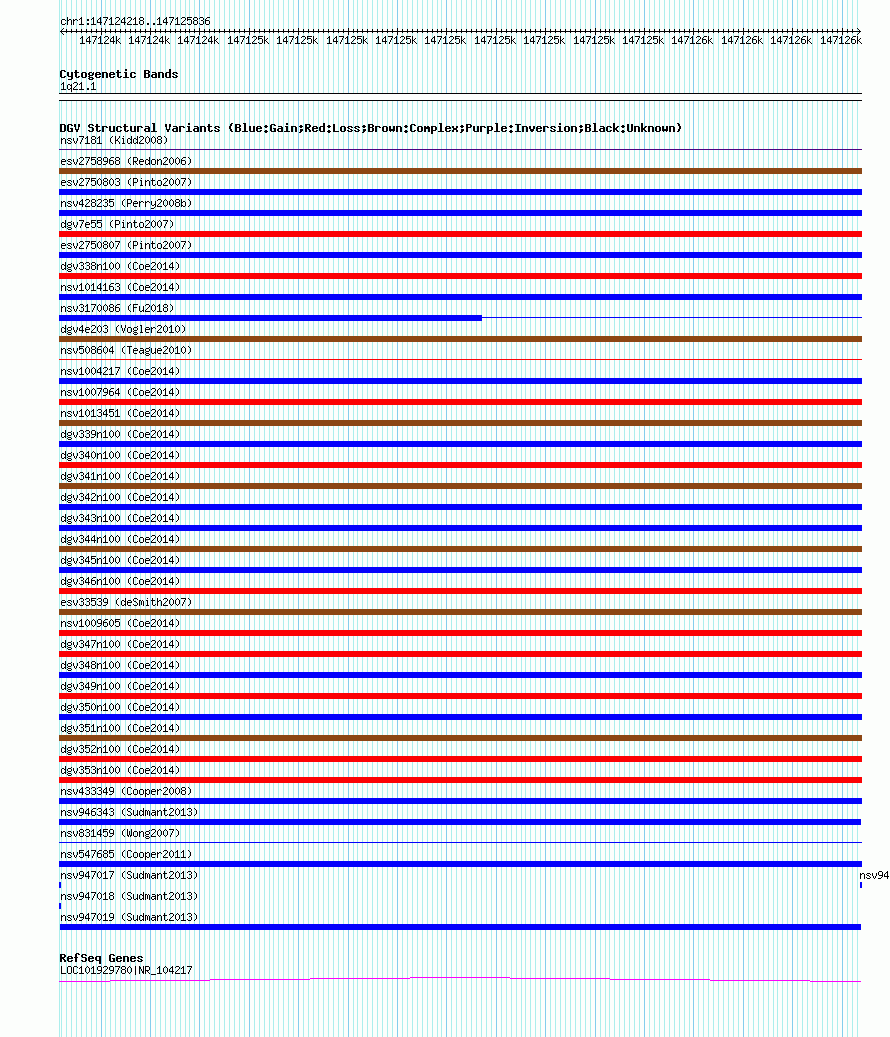The width and height of the screenshot is (890, 1037).
Task: Open the nsv947019 (Sudmant2013) label
Action: 129,917
